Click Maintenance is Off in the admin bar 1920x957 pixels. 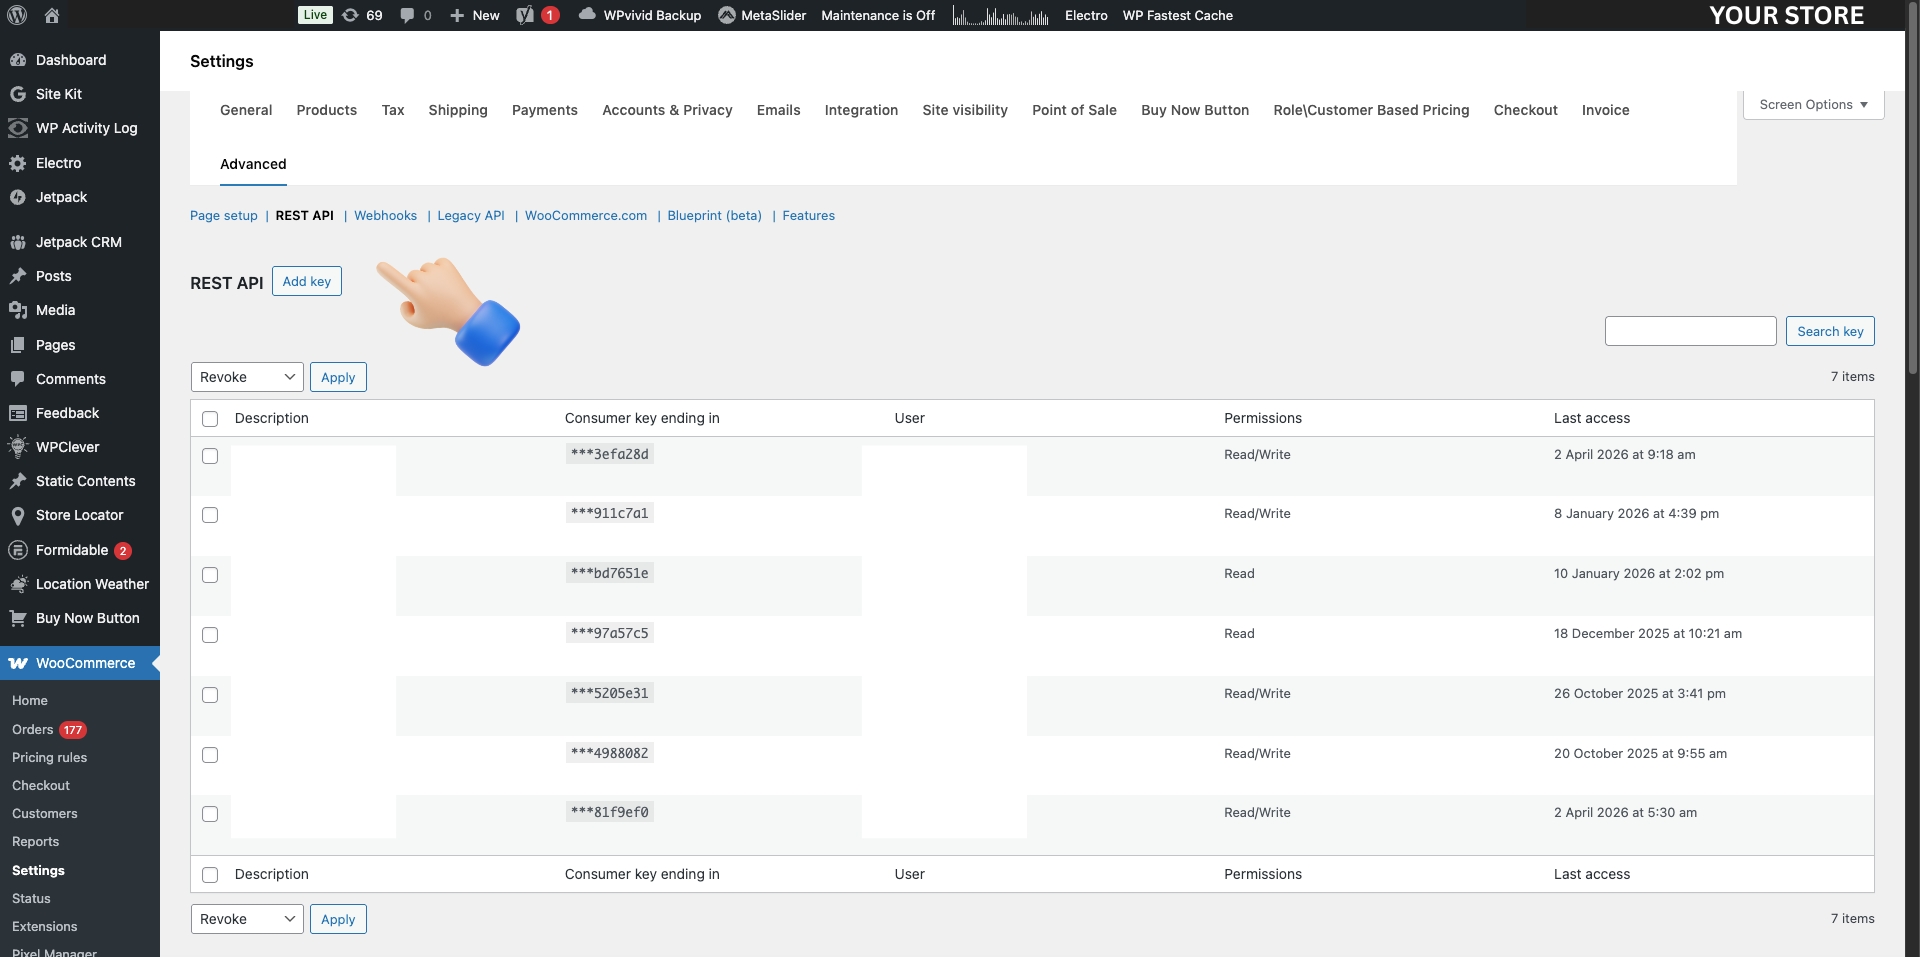pyautogui.click(x=877, y=15)
